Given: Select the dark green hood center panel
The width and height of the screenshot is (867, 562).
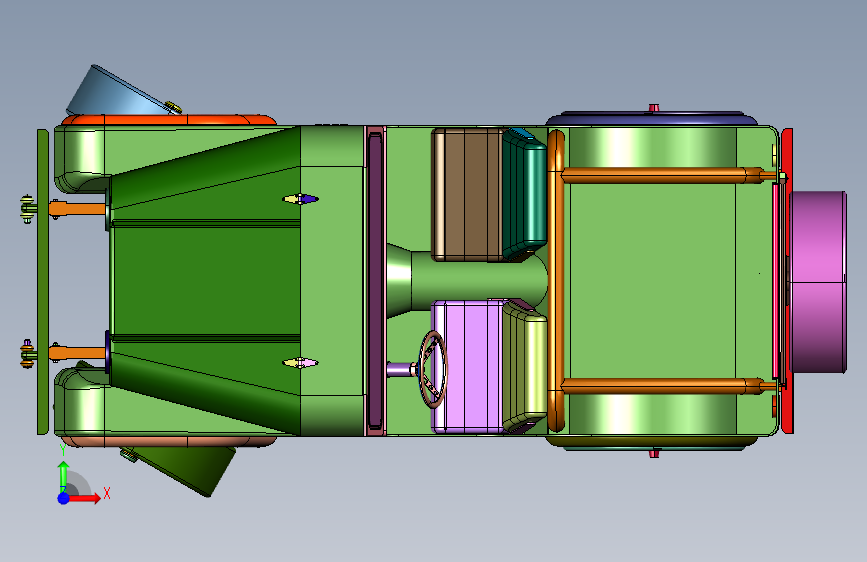Looking at the screenshot, I should 206,281.
